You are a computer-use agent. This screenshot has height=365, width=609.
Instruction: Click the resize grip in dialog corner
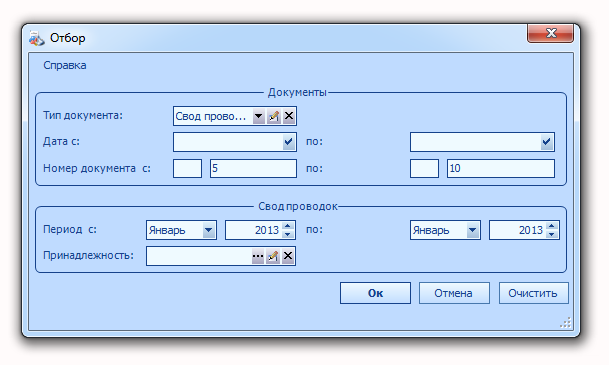(x=566, y=323)
